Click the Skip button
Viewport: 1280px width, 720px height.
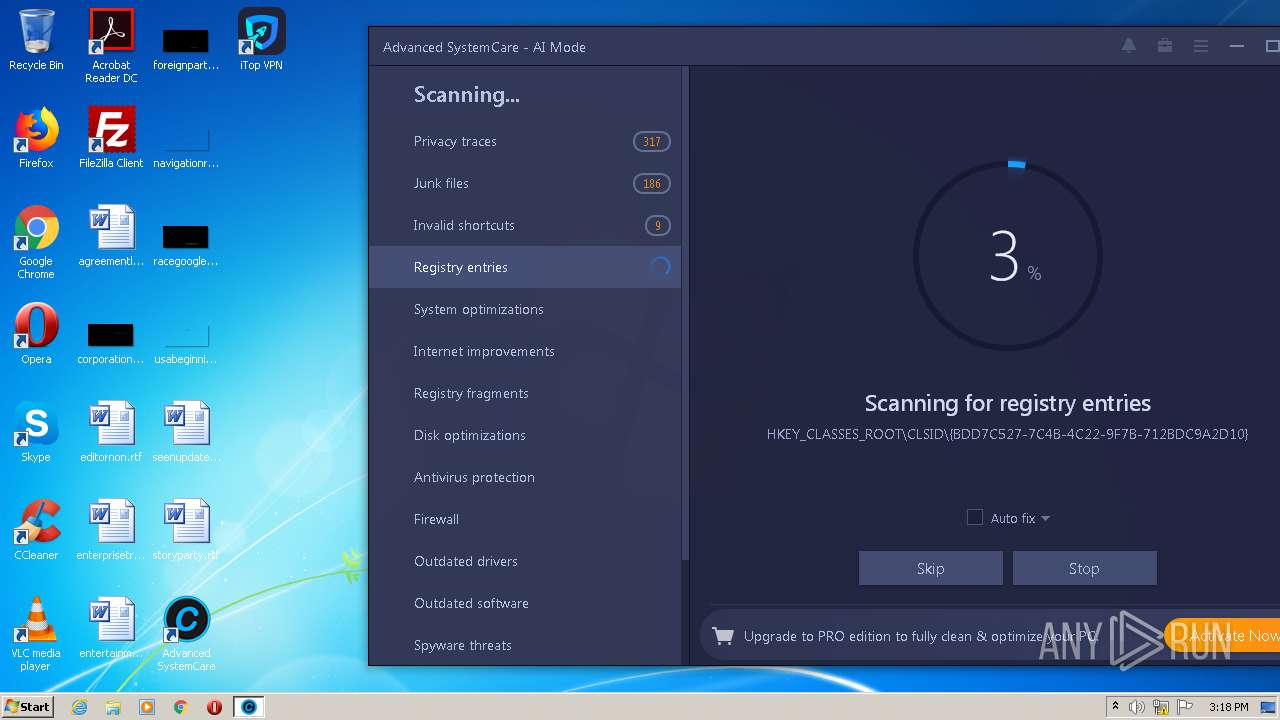(x=930, y=568)
